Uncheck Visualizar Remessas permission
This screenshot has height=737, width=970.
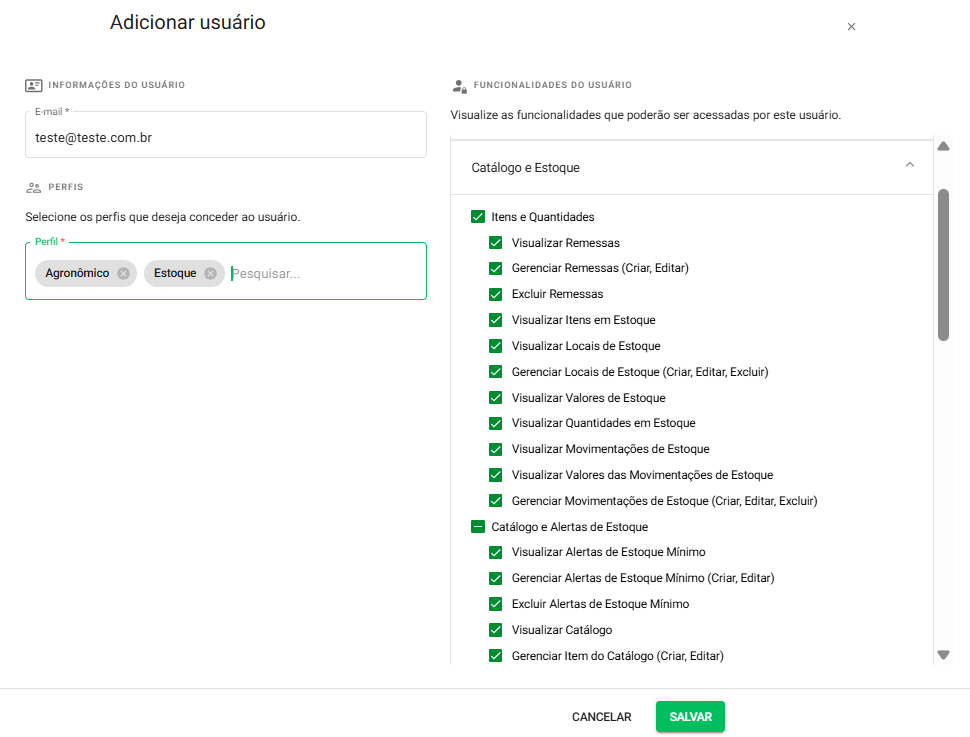(x=495, y=242)
